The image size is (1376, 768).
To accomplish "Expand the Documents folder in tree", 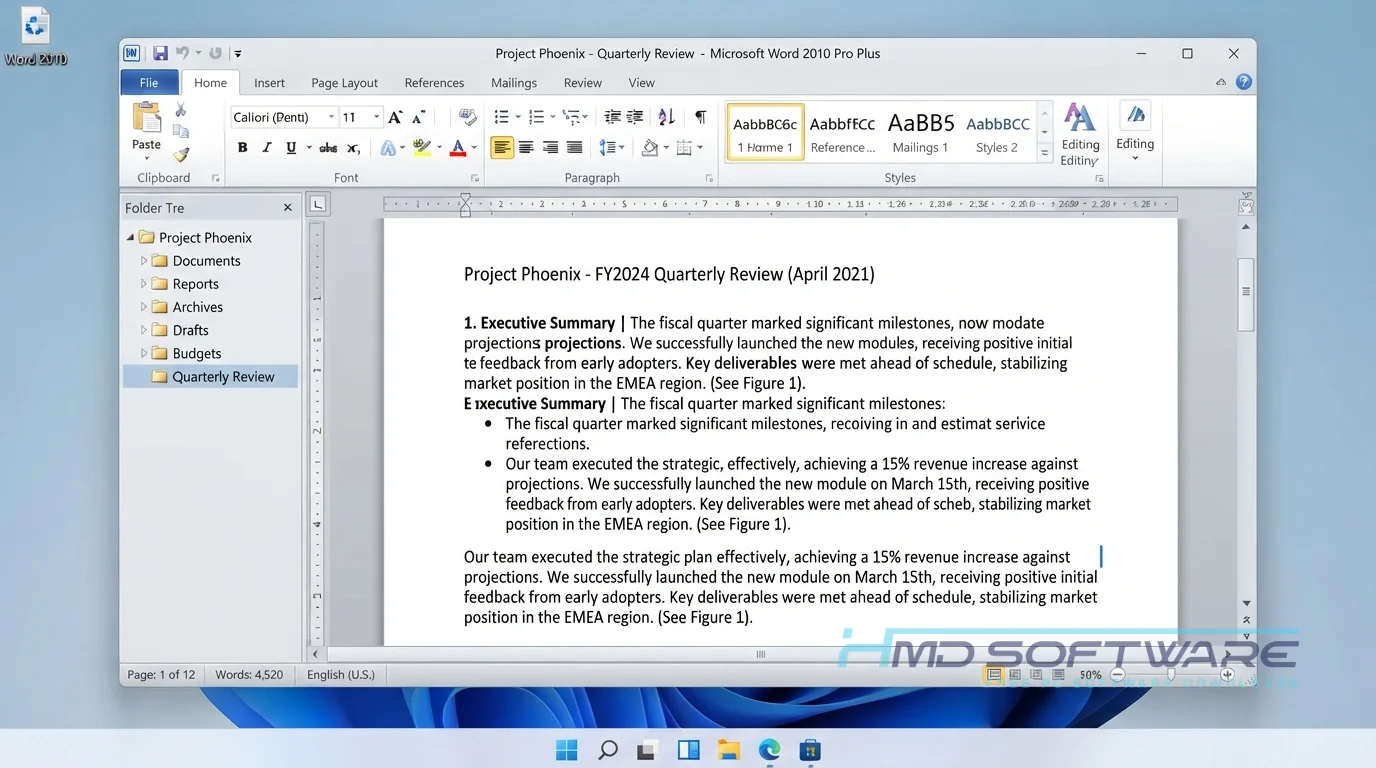I will click(144, 260).
